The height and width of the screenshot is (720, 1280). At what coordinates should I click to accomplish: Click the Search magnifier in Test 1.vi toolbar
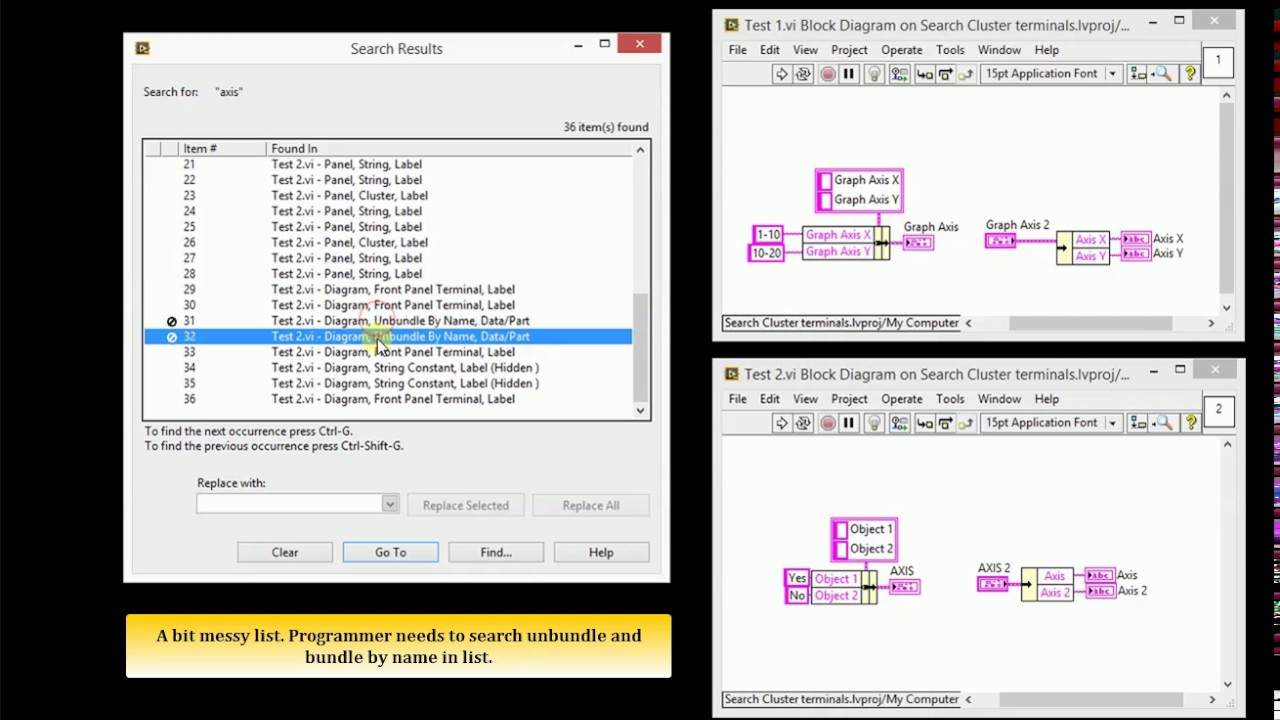pos(1163,74)
